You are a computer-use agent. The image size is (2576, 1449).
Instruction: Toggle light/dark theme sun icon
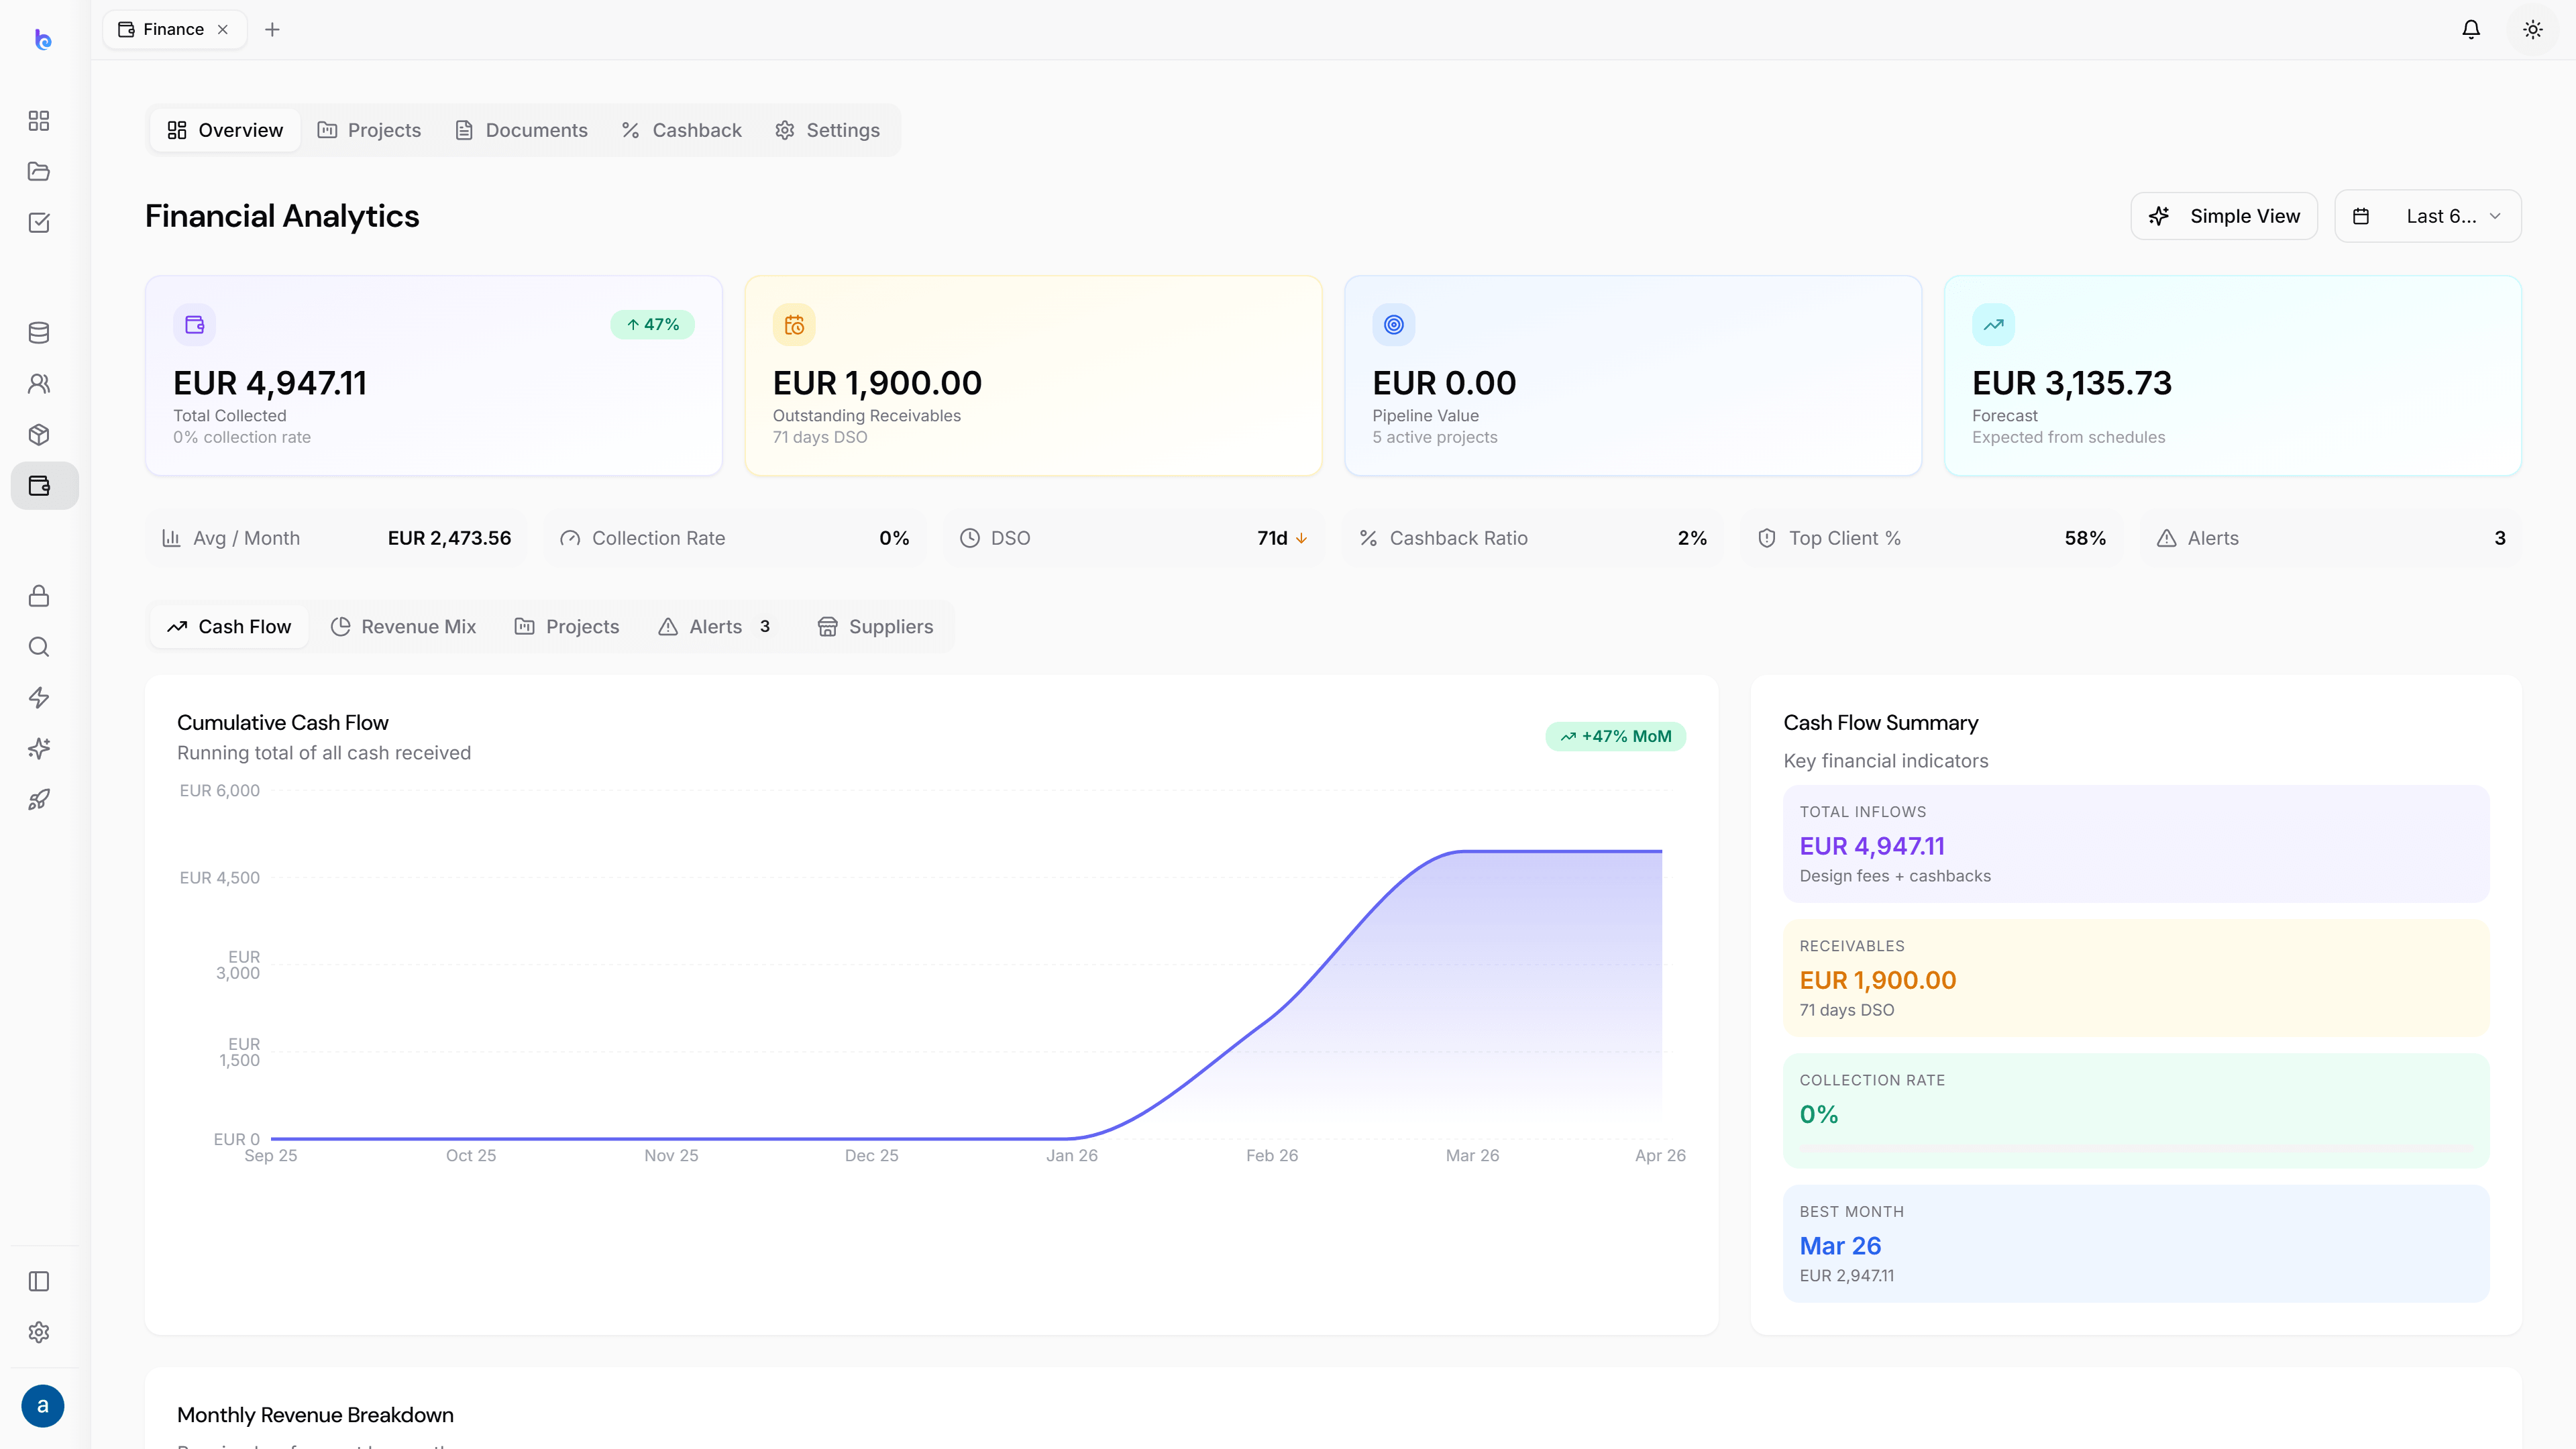2533,29
